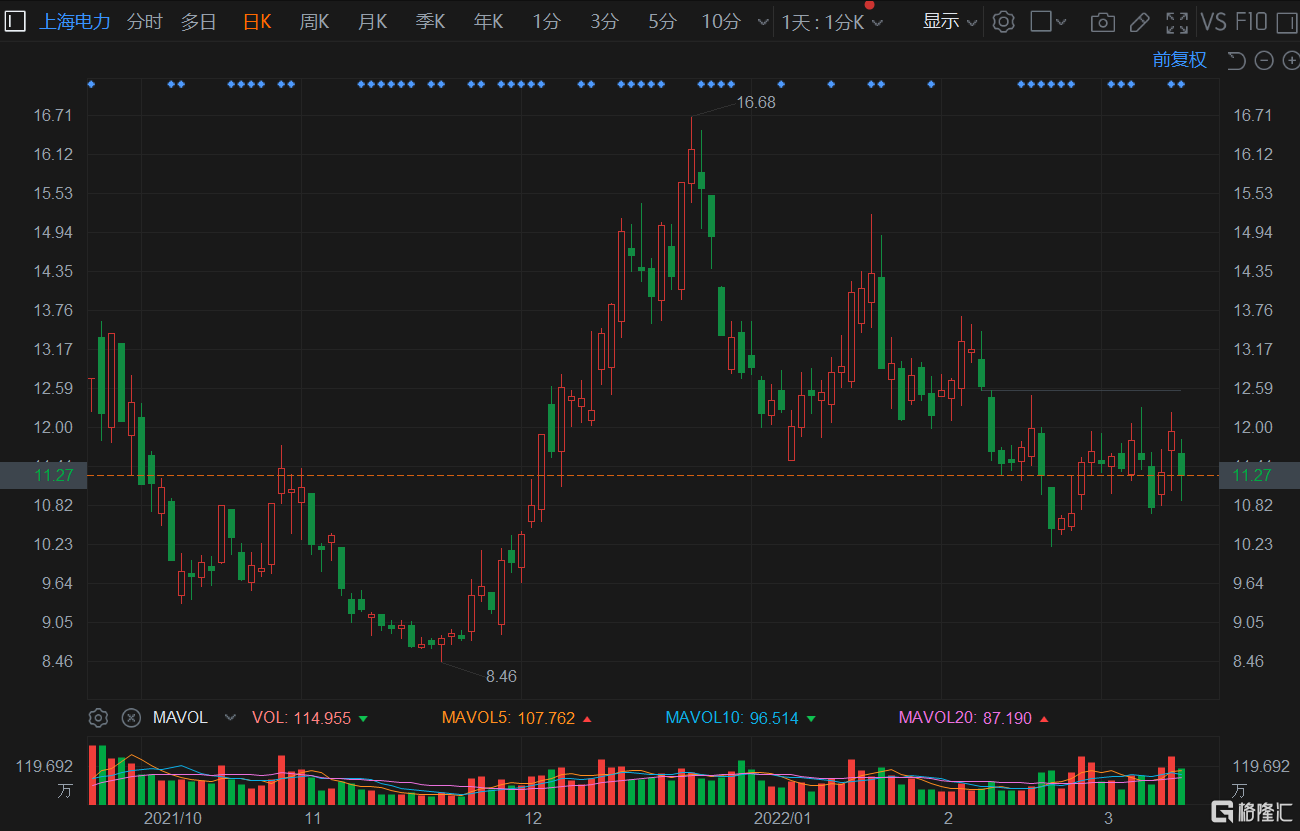Remove the MAVOL indicator panel
The image size is (1300, 831).
pyautogui.click(x=131, y=717)
